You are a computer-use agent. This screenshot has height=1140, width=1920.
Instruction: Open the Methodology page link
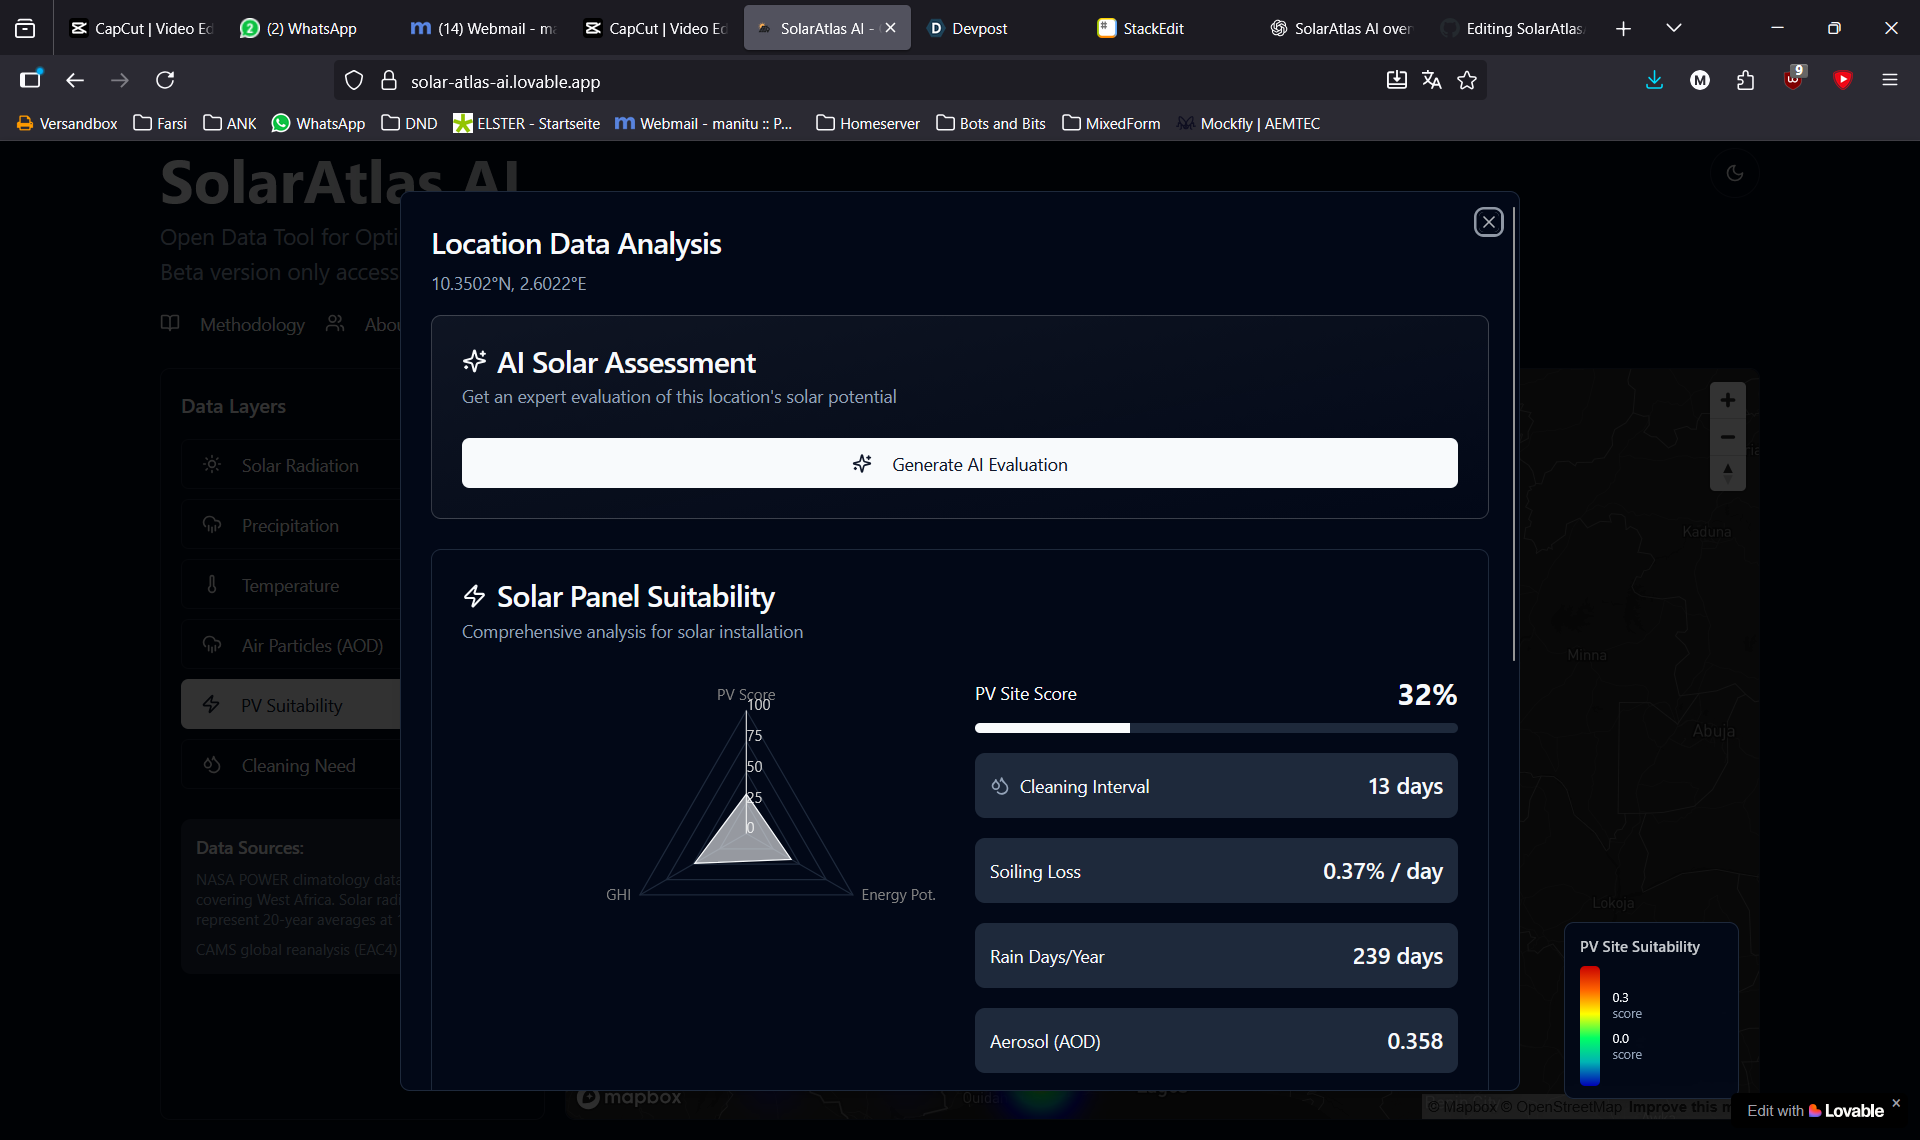(252, 324)
